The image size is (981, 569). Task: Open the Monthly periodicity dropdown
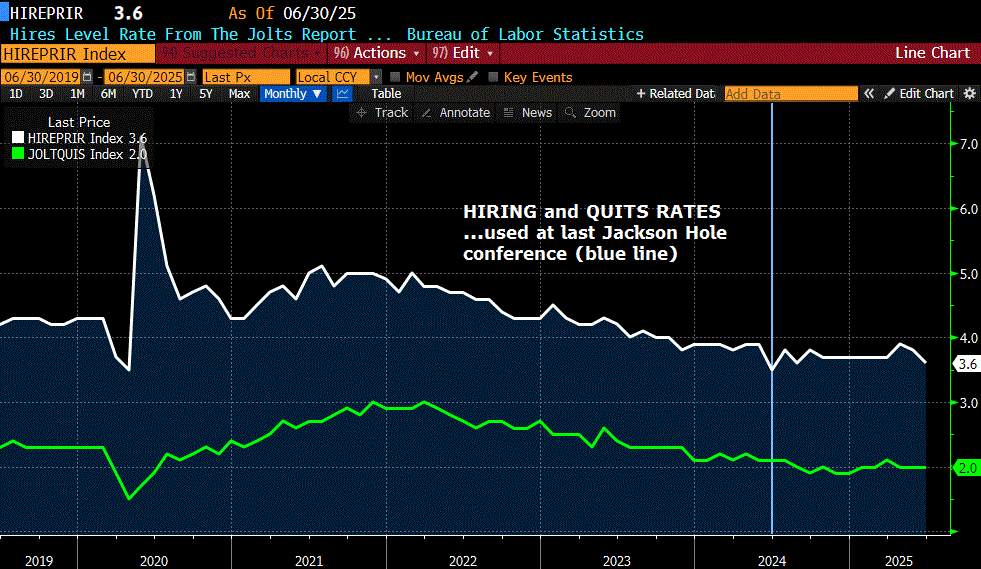[x=293, y=94]
